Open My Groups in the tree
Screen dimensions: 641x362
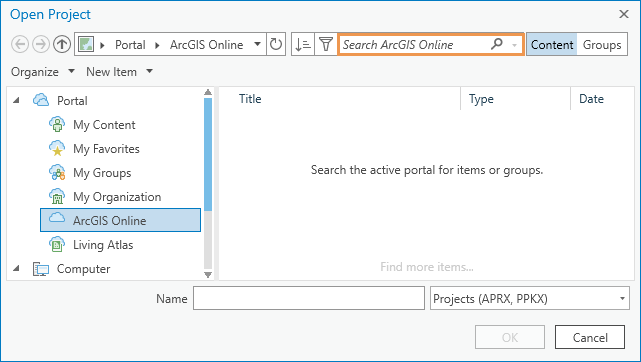click(x=102, y=173)
